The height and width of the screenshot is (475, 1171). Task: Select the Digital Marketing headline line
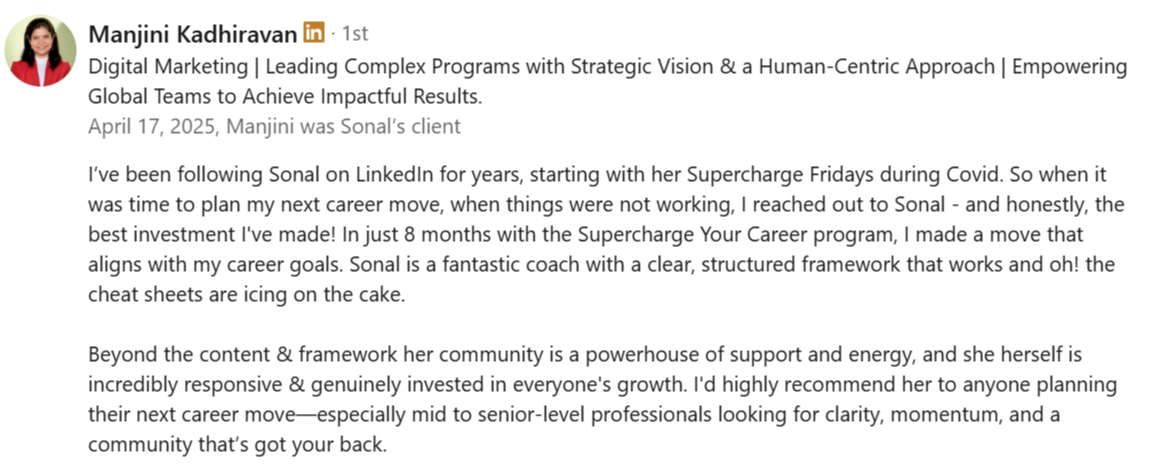pyautogui.click(x=607, y=66)
